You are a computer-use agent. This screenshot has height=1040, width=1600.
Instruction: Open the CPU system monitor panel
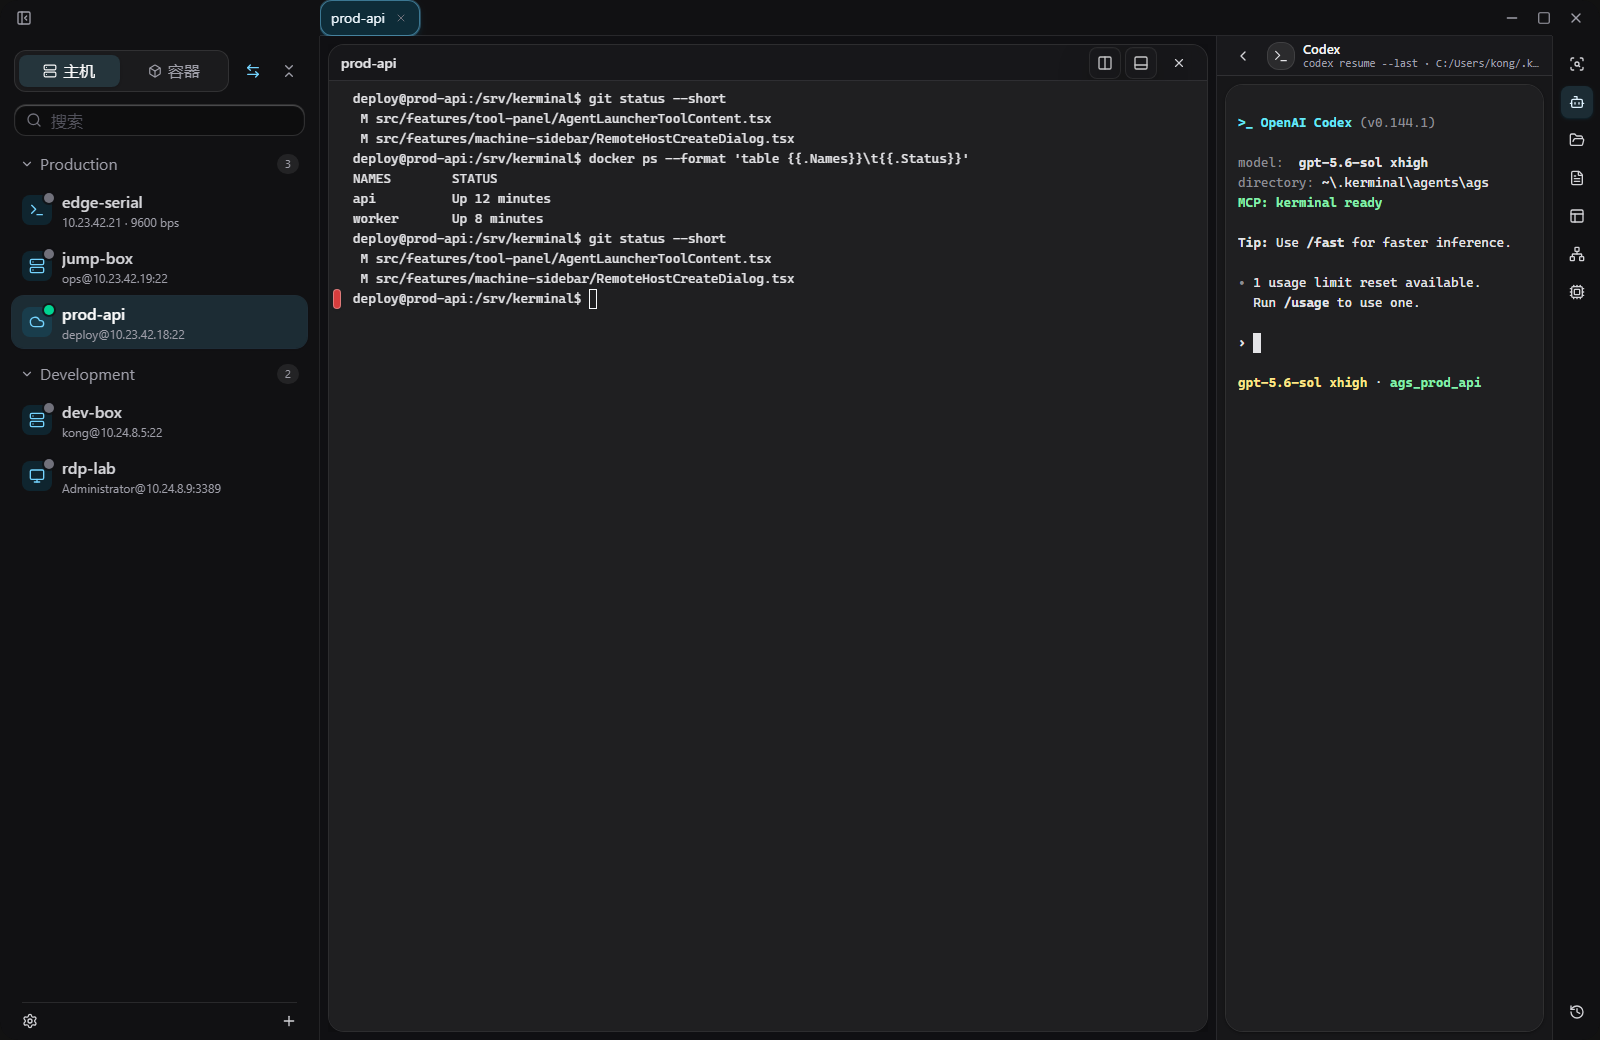(x=1577, y=292)
